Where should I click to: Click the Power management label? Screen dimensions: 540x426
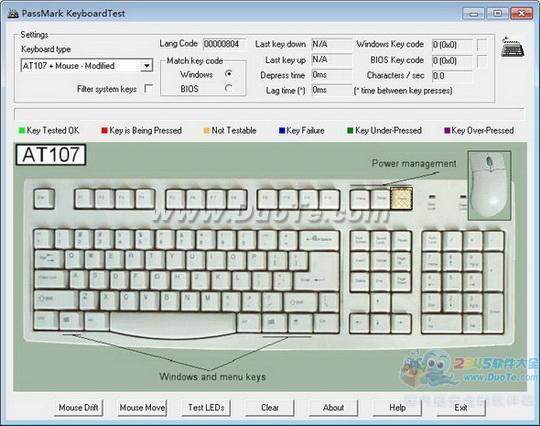[x=414, y=163]
